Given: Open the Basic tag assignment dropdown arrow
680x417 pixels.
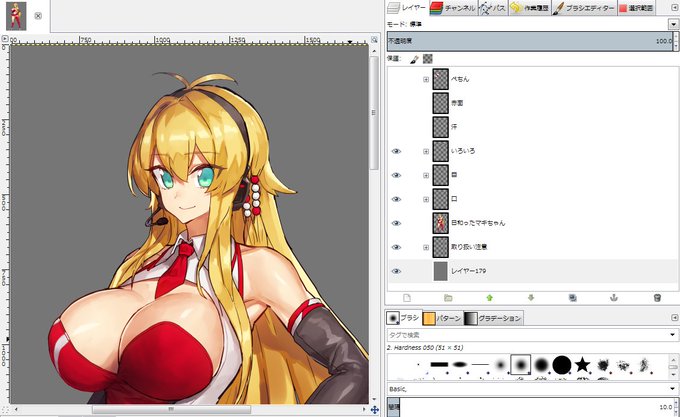Looking at the screenshot, I should pyautogui.click(x=673, y=389).
